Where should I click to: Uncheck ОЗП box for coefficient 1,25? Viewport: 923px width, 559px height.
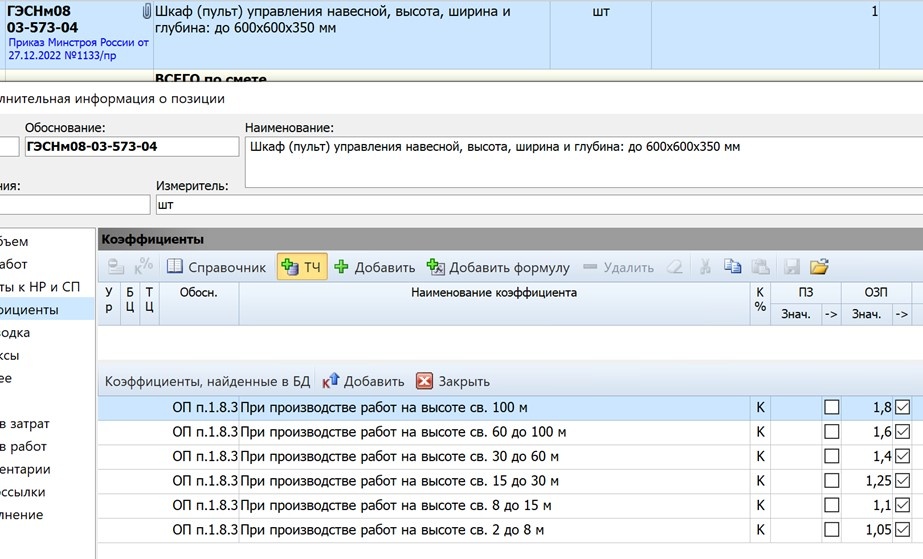(x=902, y=481)
